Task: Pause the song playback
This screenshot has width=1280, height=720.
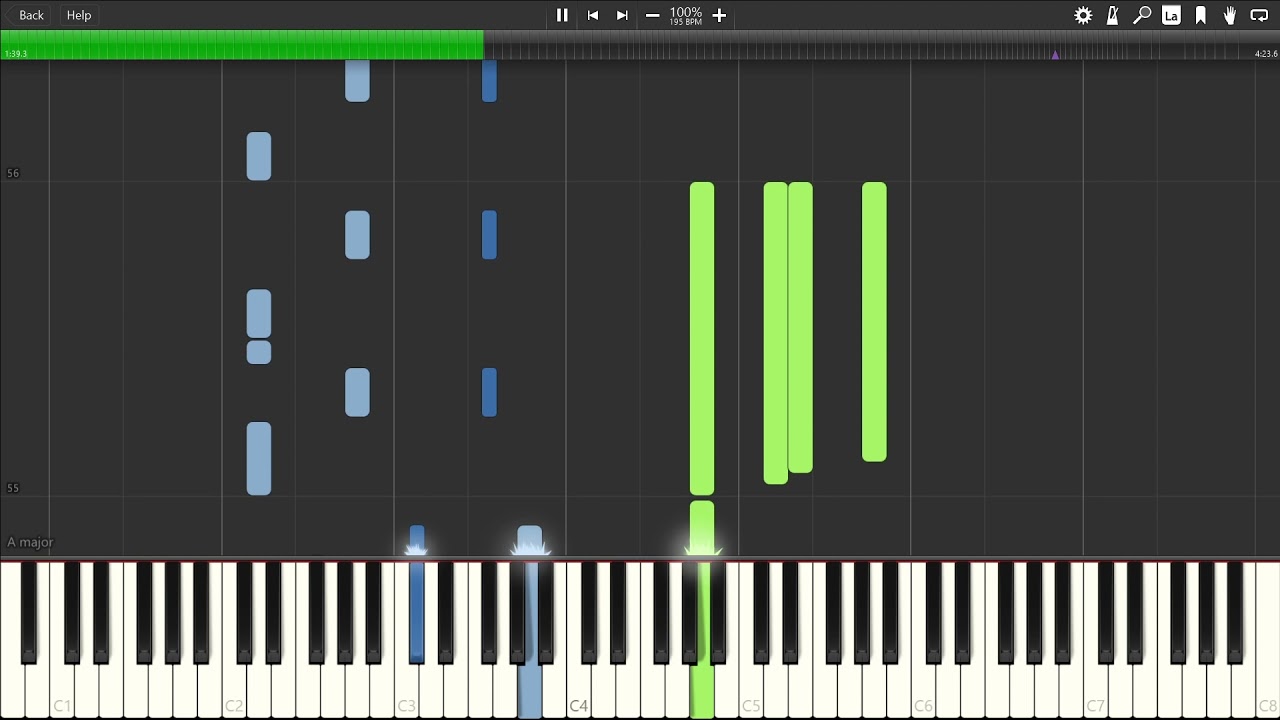Action: click(562, 15)
